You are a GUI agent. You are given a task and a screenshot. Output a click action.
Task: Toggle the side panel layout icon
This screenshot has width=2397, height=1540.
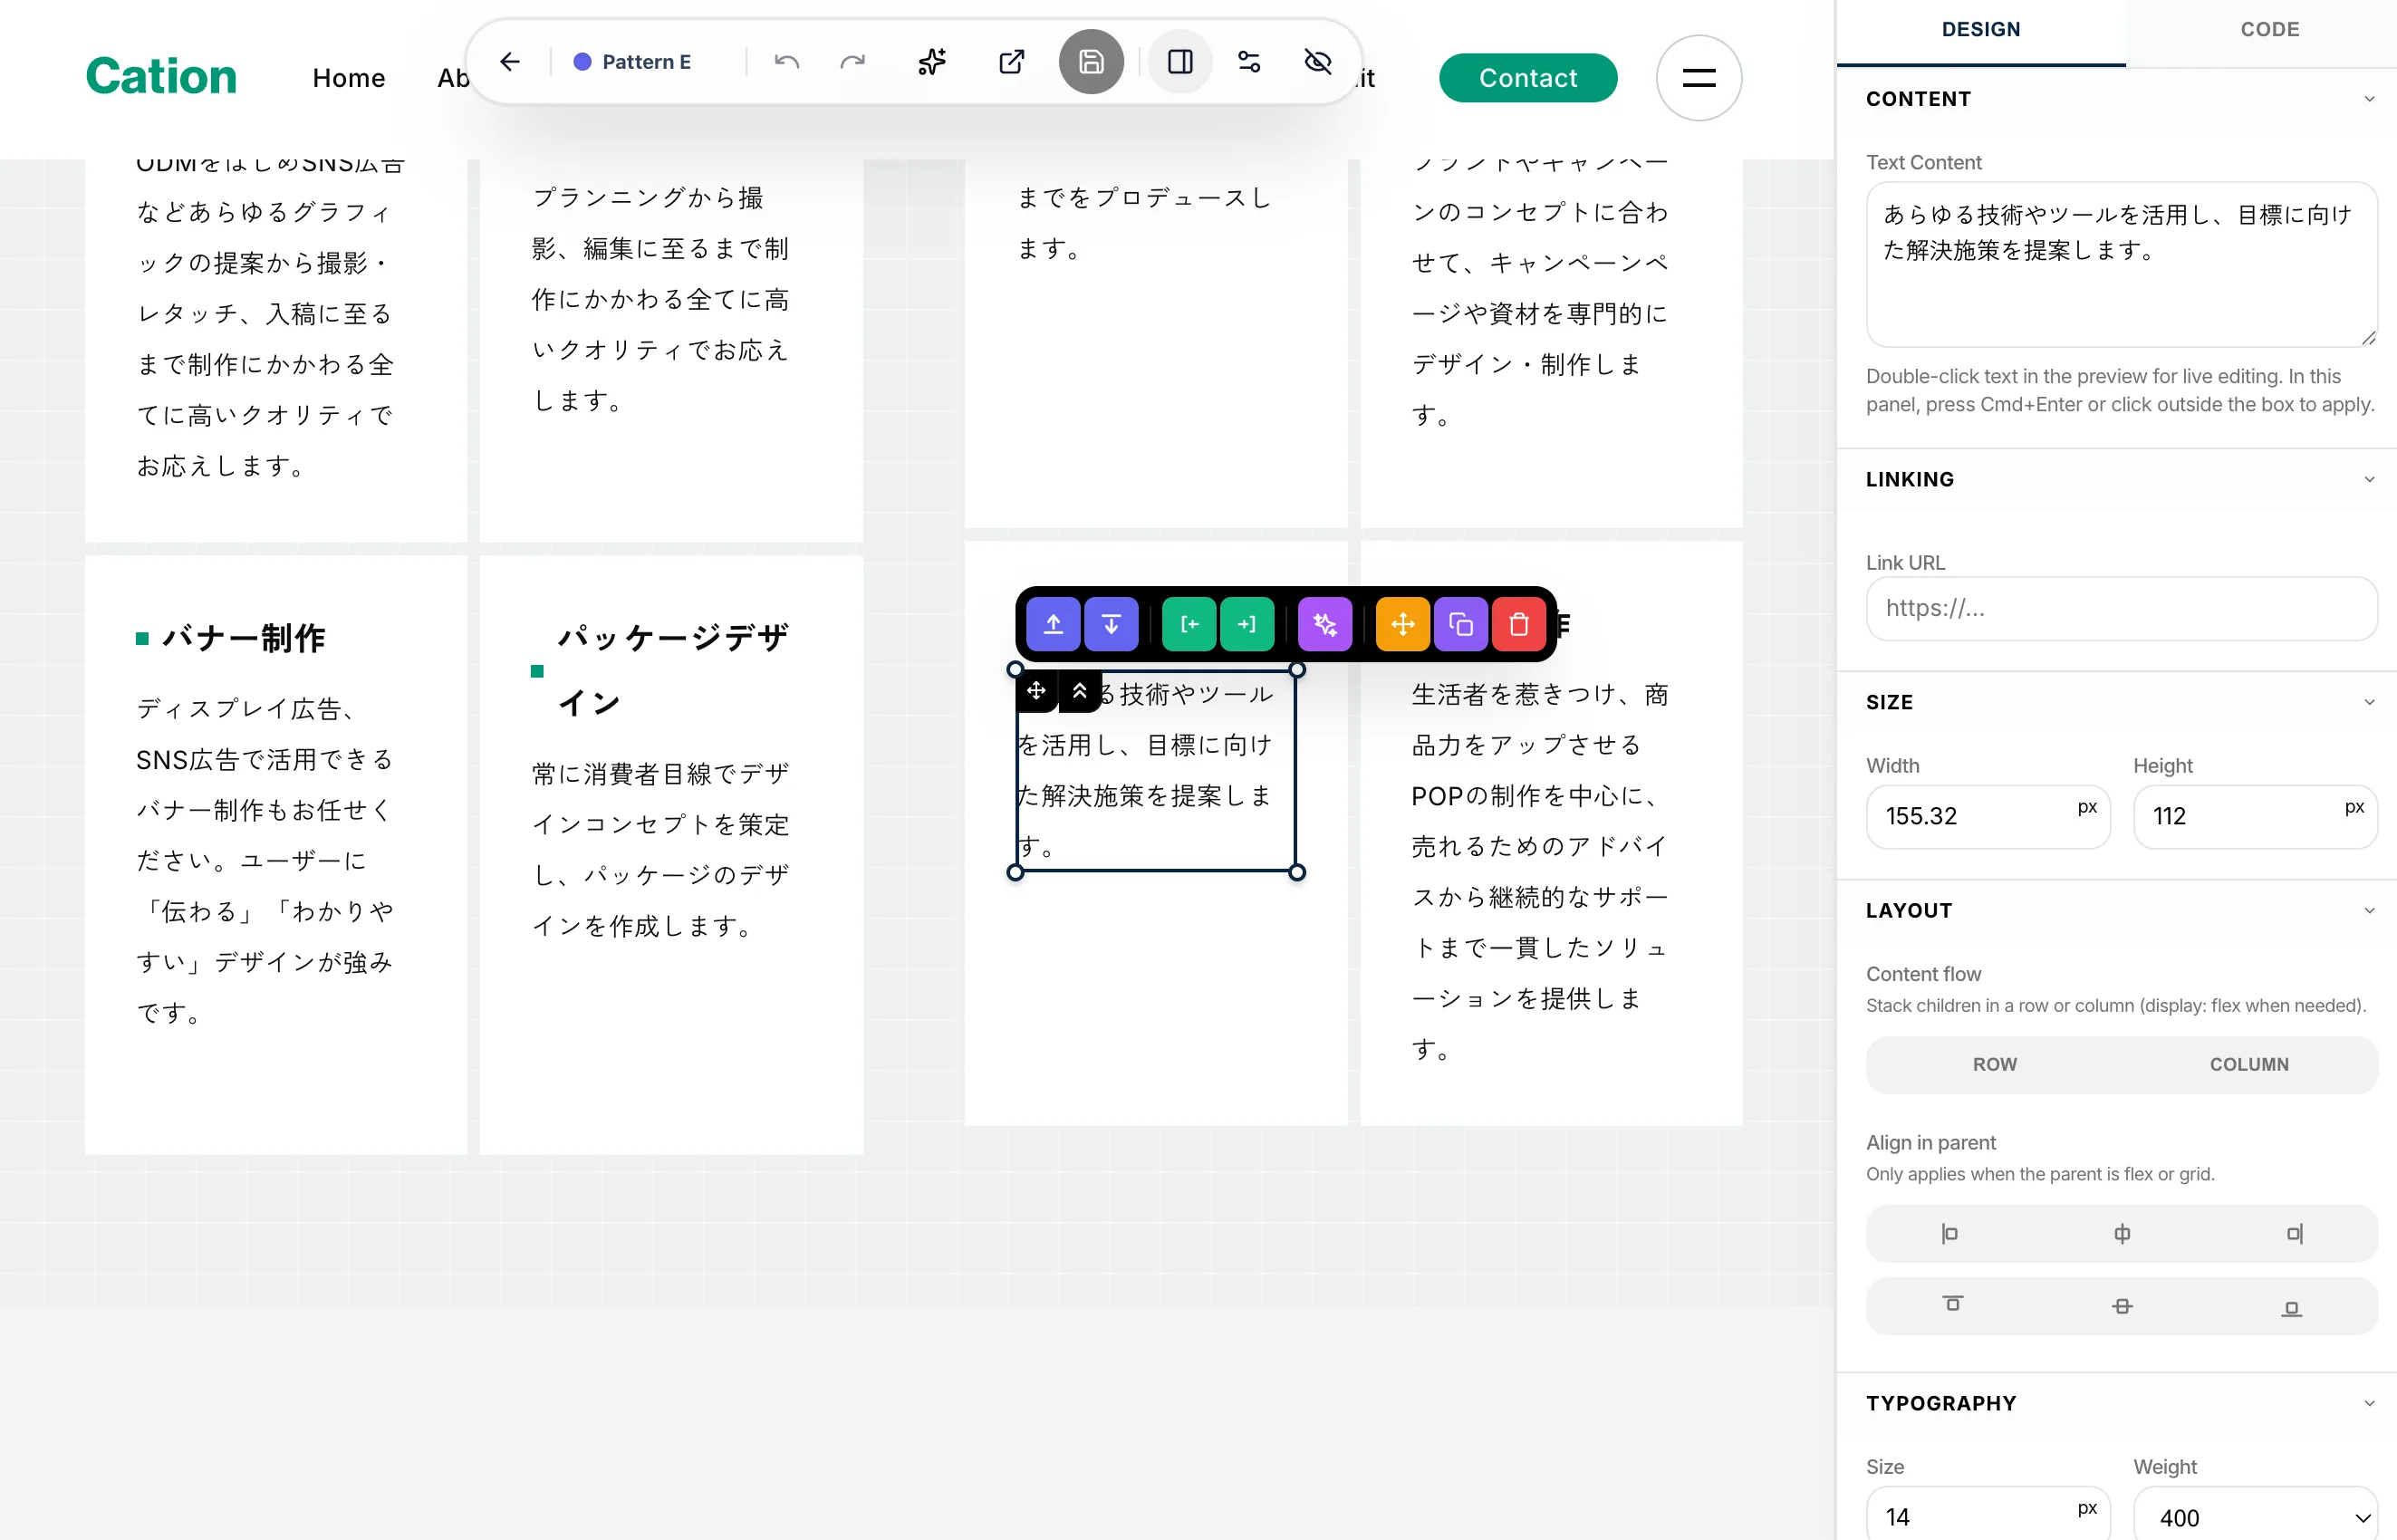click(x=1180, y=62)
